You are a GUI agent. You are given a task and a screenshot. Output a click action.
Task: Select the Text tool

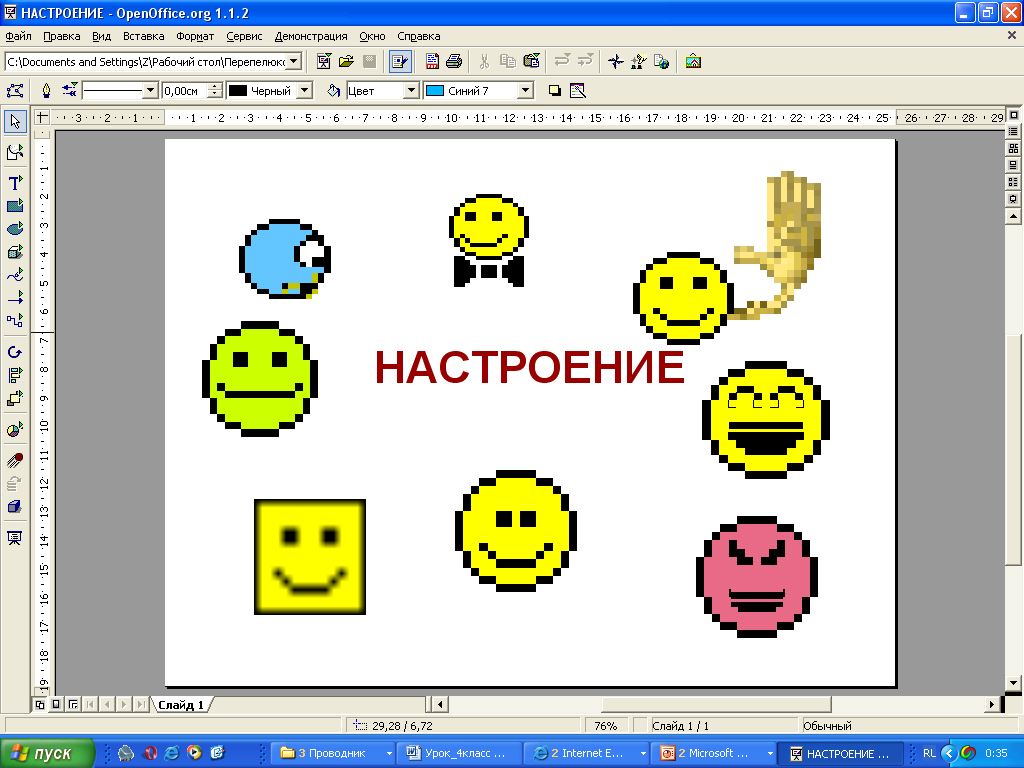click(15, 183)
